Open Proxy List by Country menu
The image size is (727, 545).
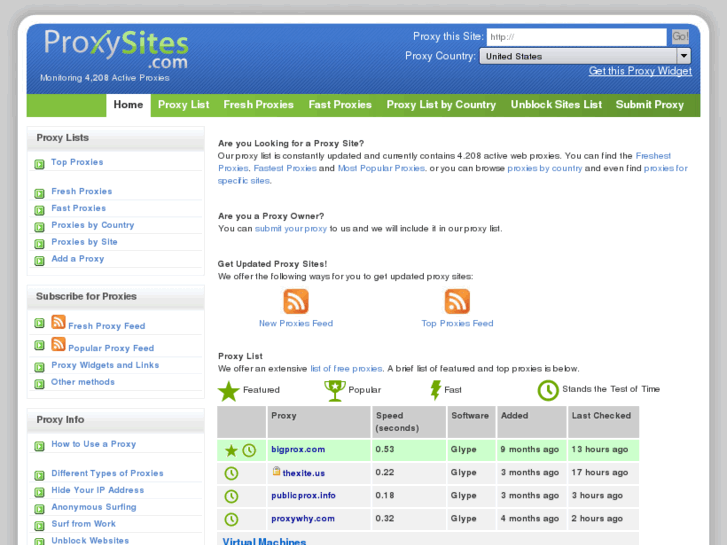coord(441,105)
